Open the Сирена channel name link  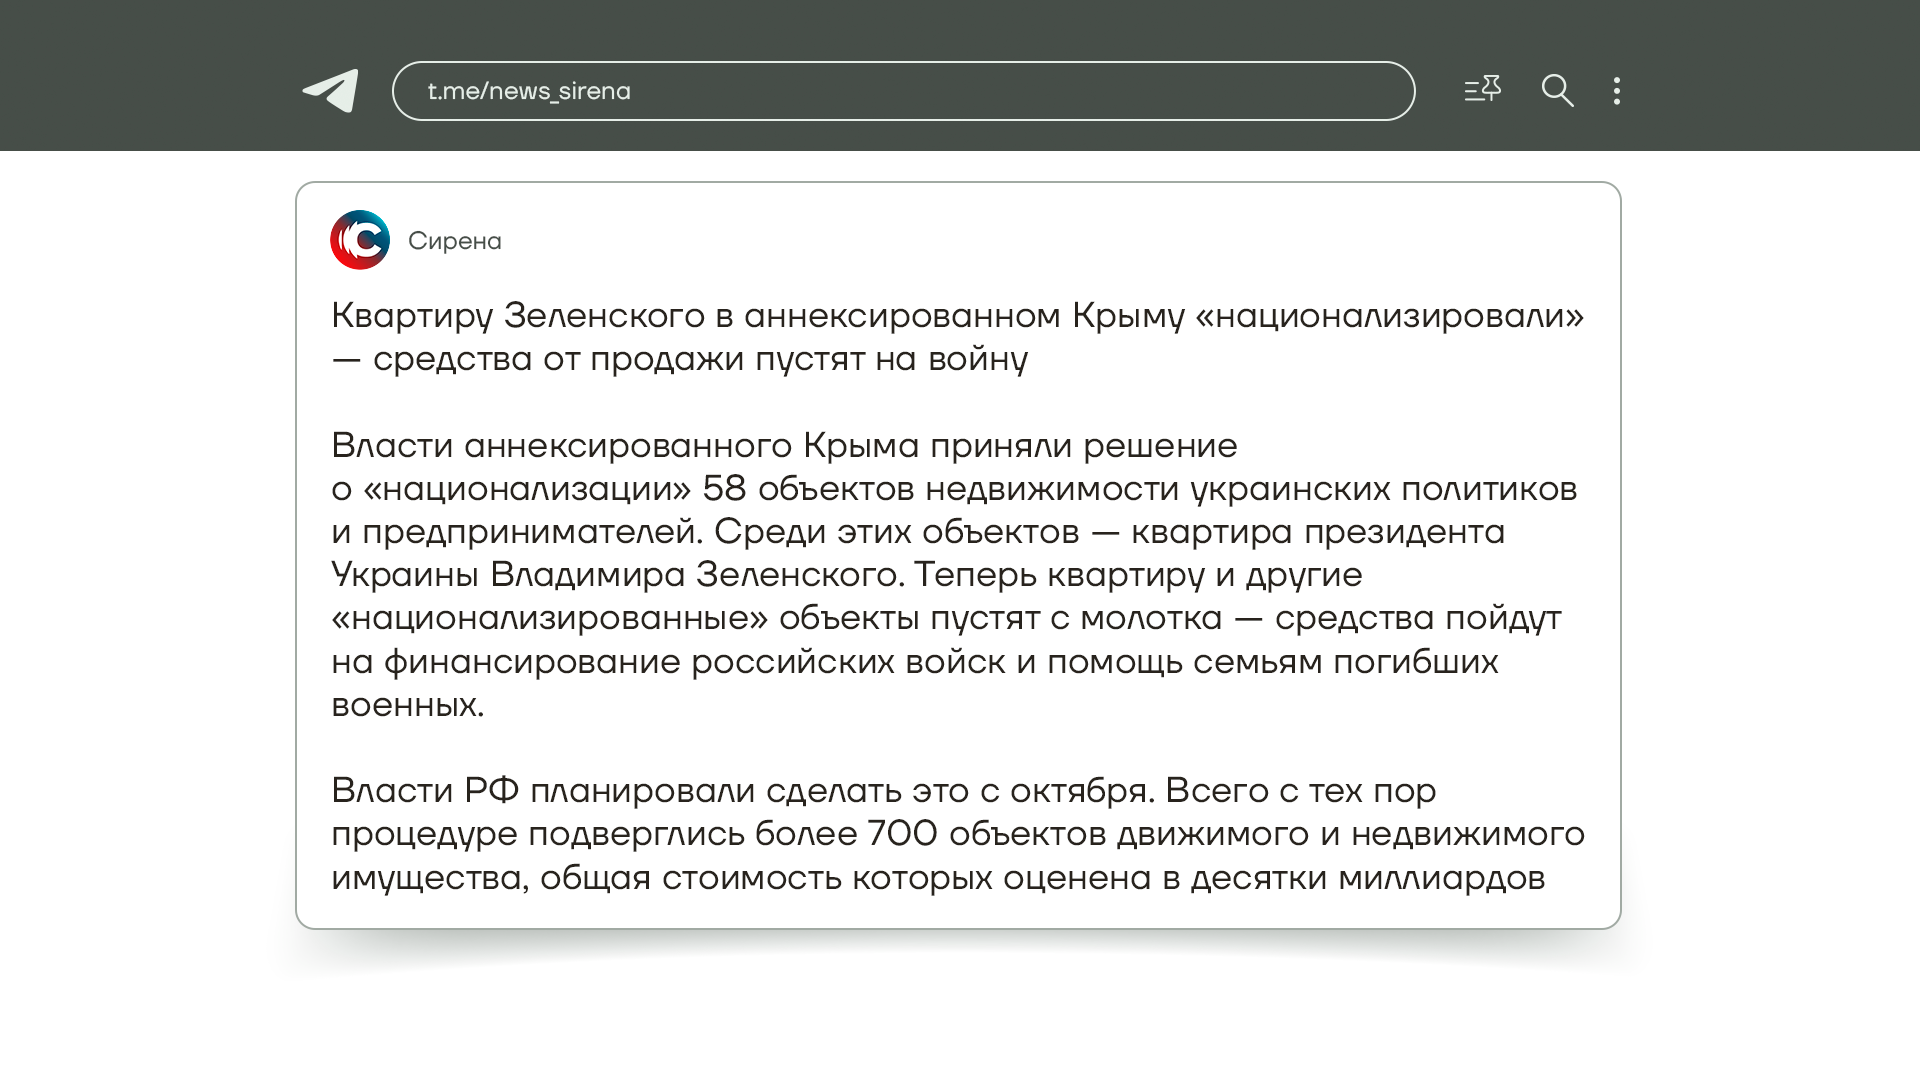pos(455,241)
